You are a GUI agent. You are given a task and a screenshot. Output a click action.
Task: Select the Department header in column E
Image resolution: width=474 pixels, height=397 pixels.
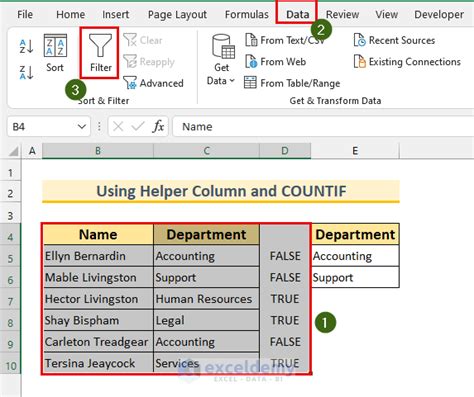[355, 234]
